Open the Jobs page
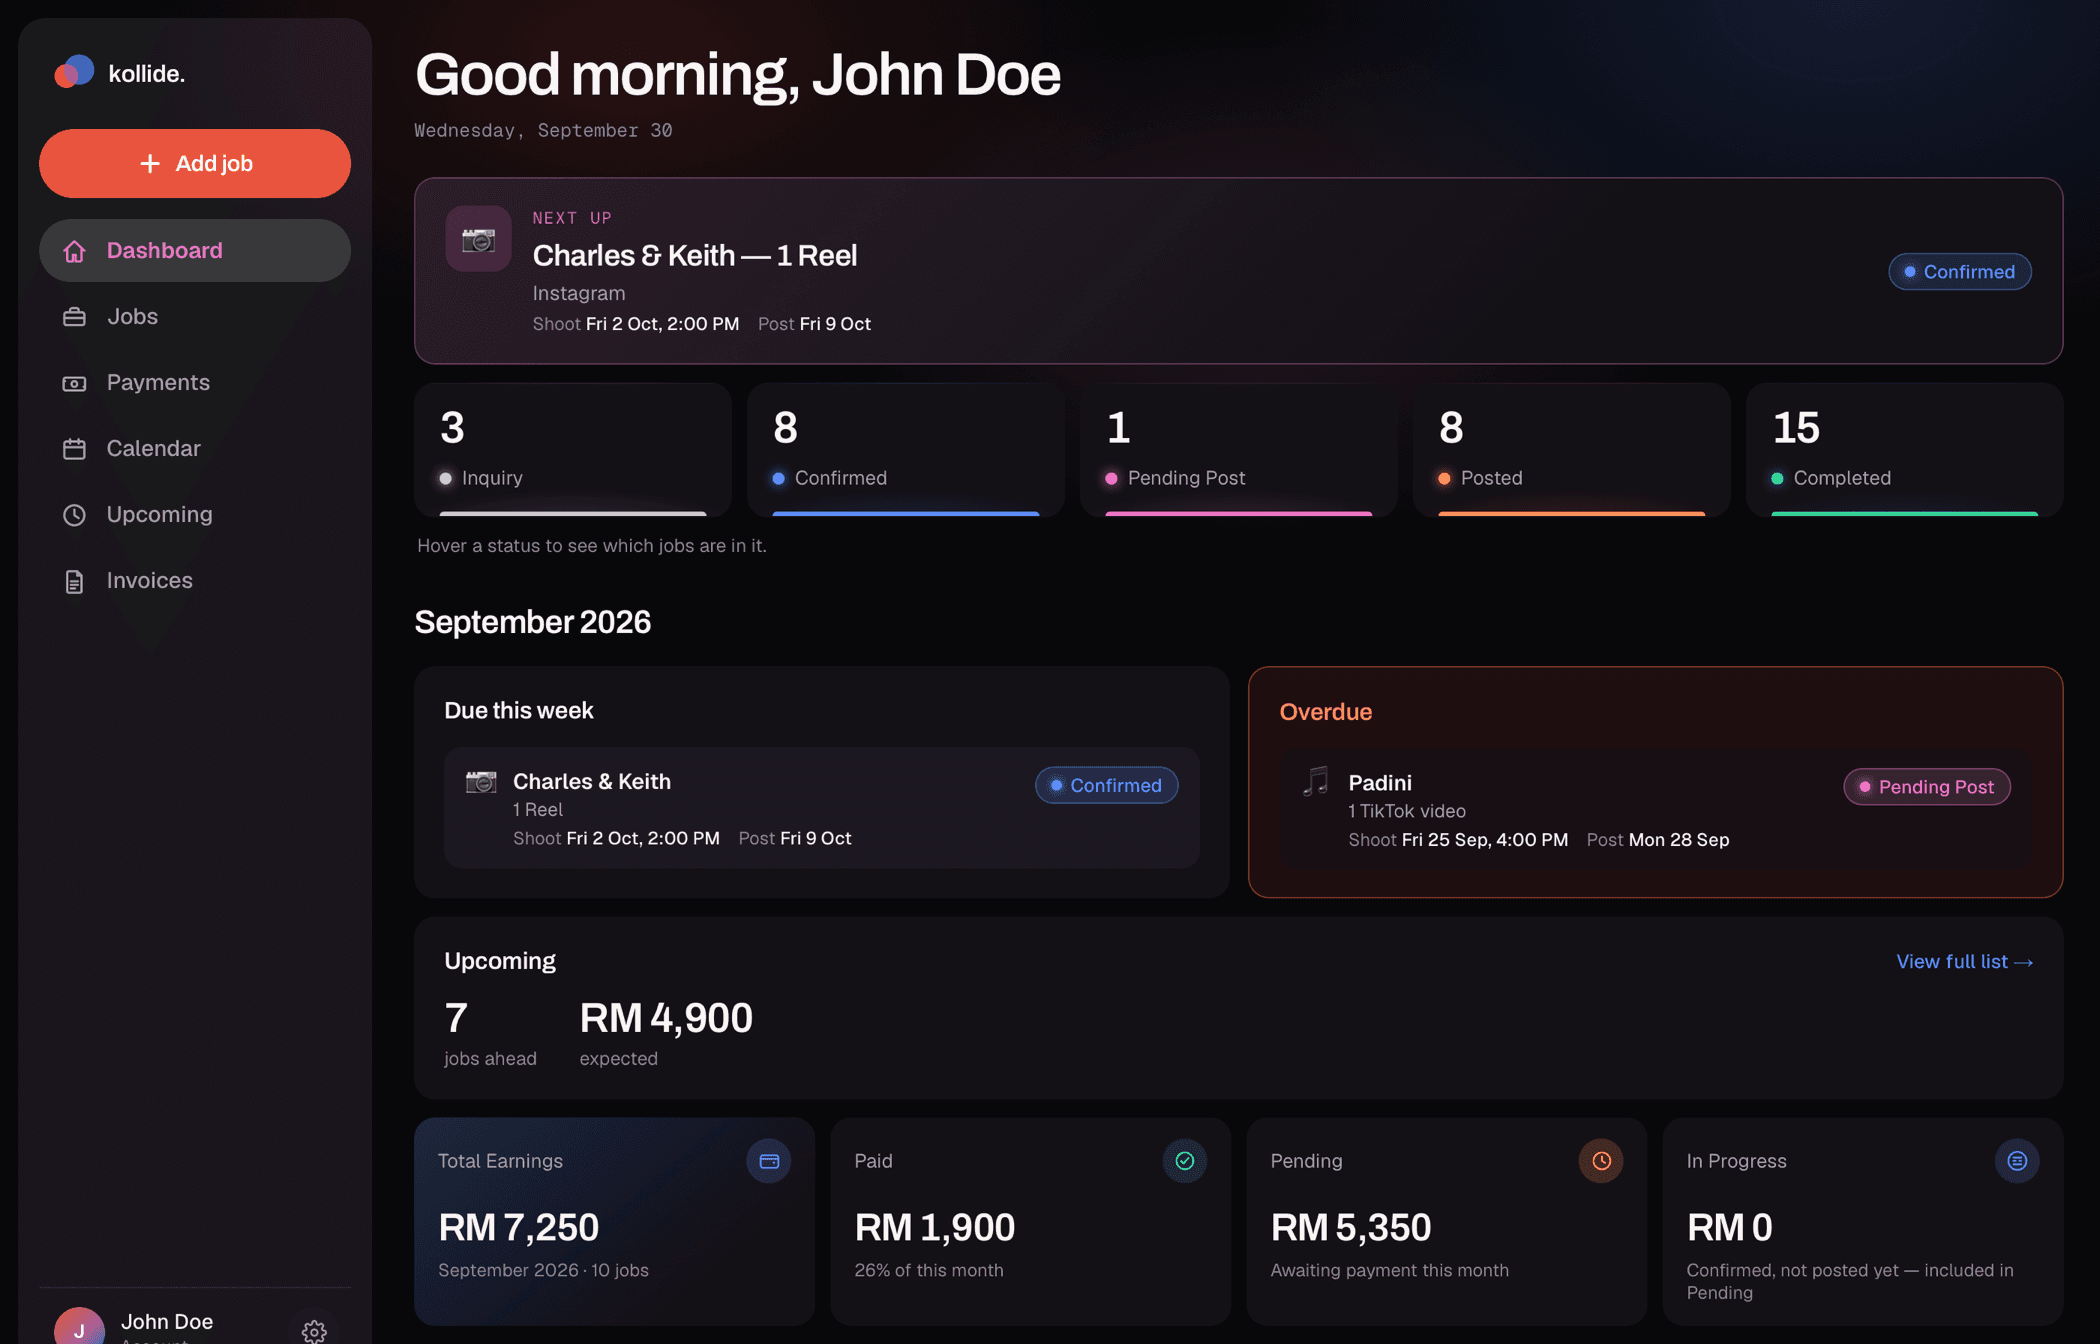This screenshot has height=1344, width=2100. coord(195,316)
